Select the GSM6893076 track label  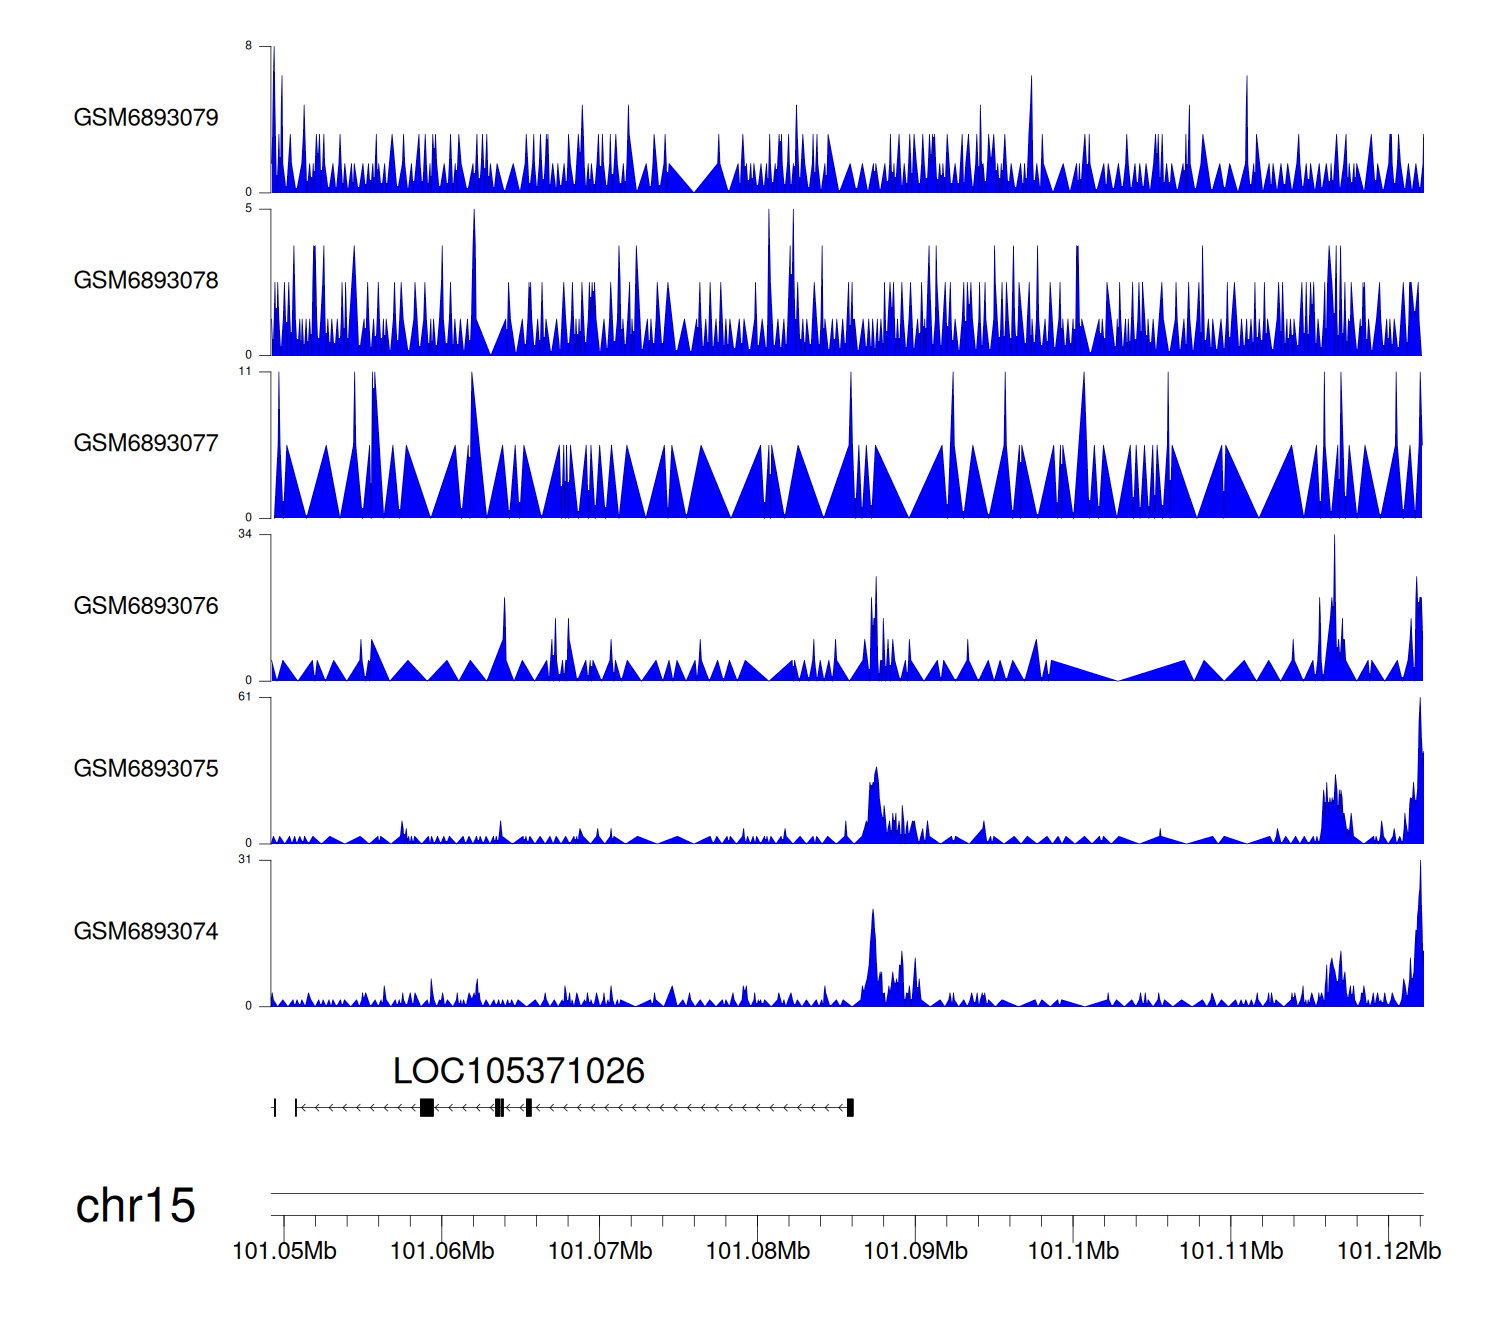coord(146,606)
